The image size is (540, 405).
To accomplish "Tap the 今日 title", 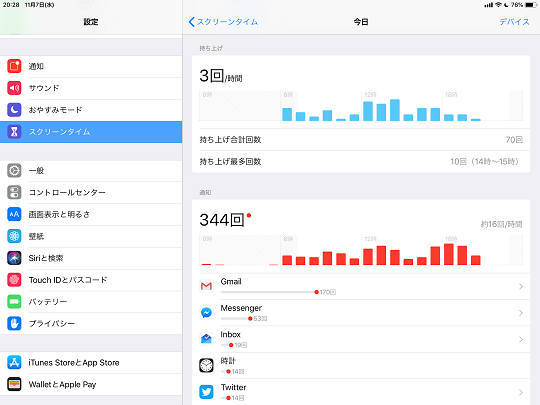I will pos(361,22).
